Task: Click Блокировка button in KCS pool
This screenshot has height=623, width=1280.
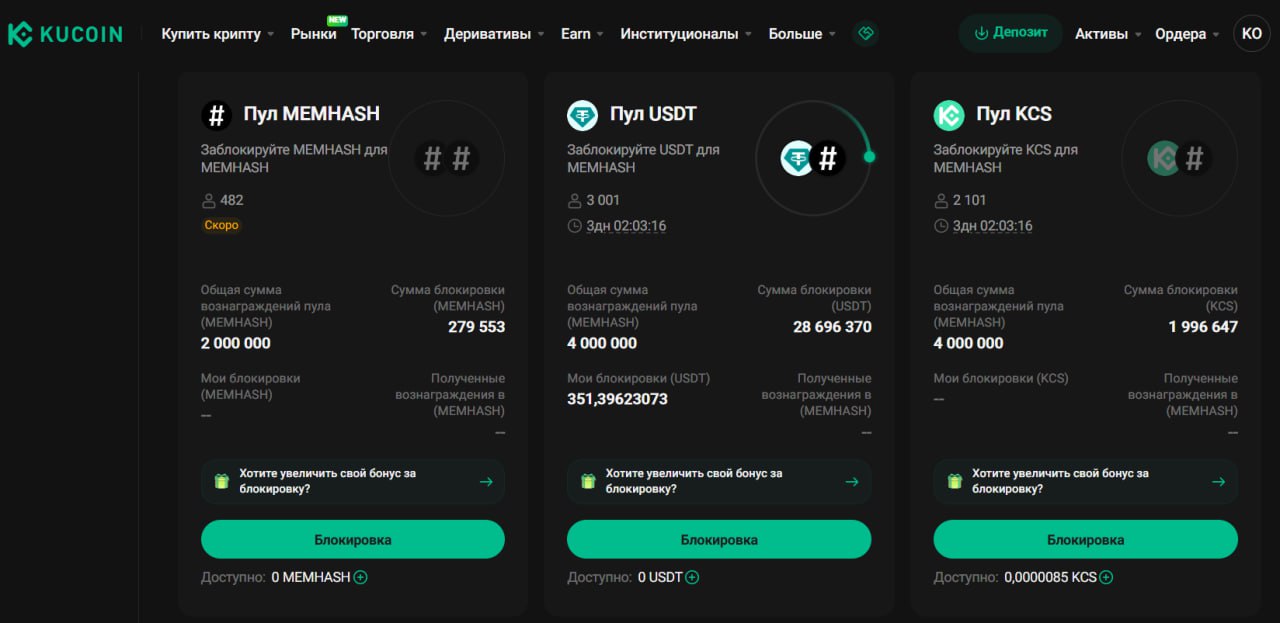Action: [1085, 539]
